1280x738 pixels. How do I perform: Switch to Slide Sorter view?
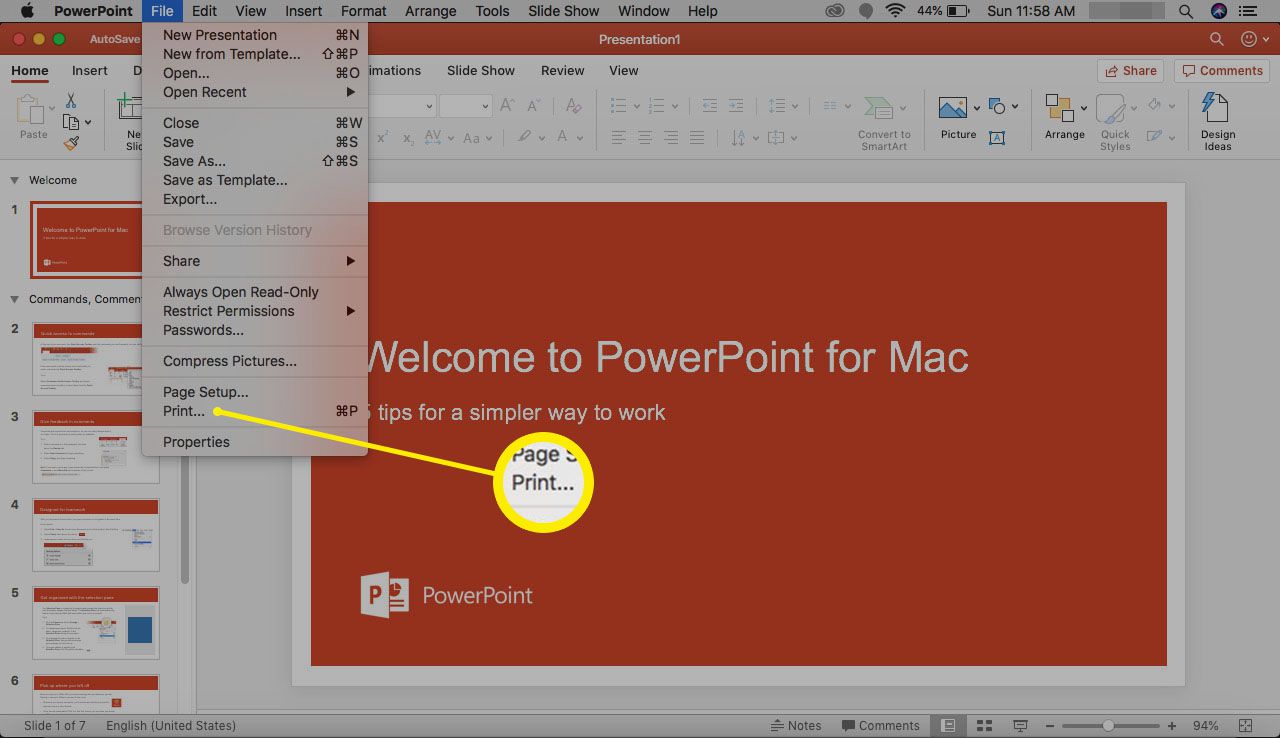(984, 725)
